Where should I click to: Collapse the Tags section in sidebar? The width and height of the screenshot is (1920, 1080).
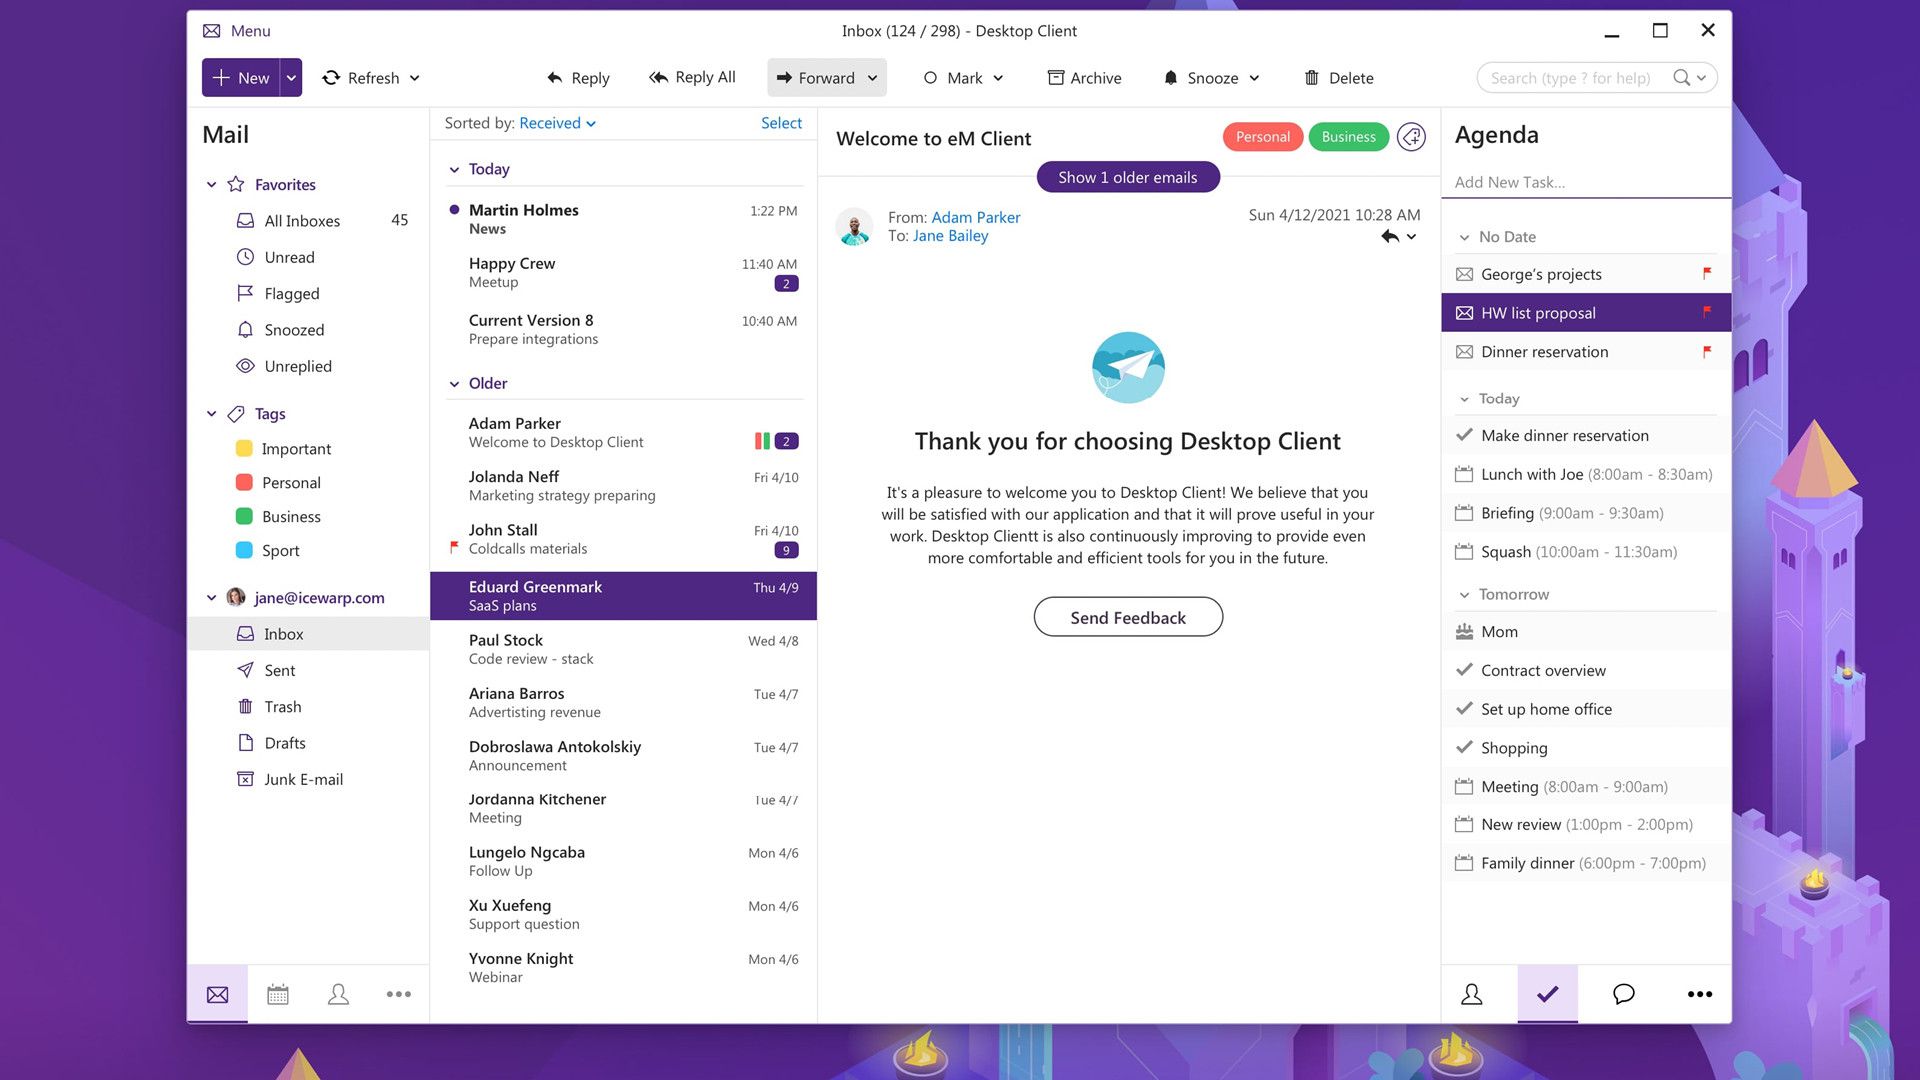tap(211, 414)
